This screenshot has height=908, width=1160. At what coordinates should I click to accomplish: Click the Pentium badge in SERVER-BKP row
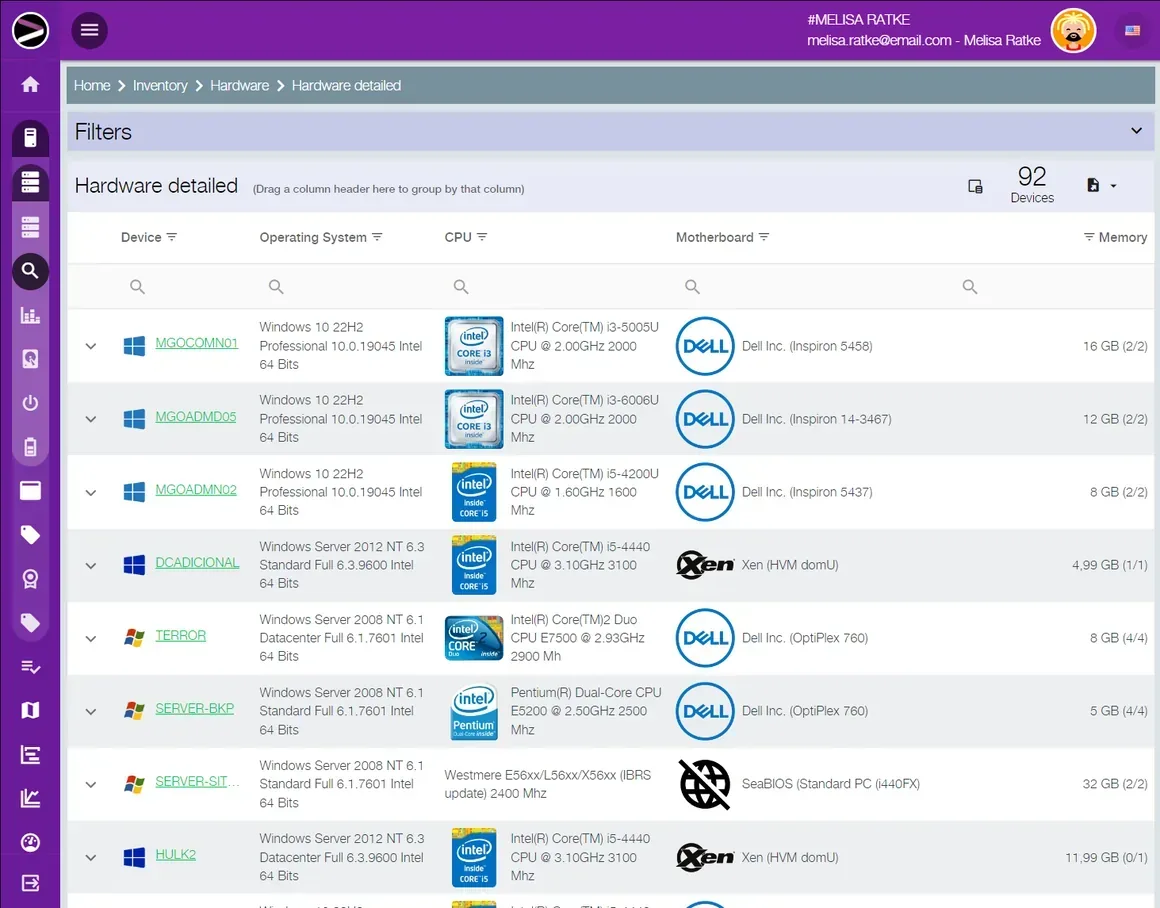click(x=474, y=711)
